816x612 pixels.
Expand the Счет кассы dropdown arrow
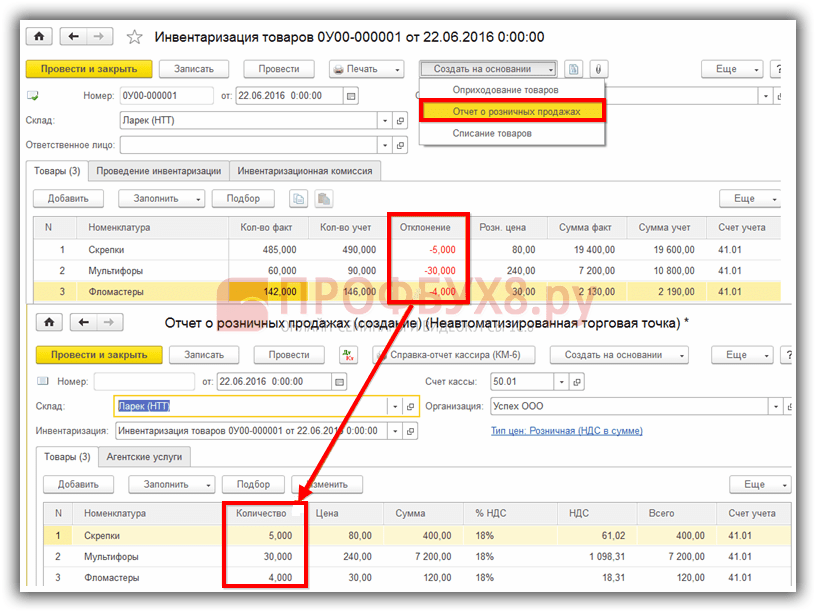point(562,381)
